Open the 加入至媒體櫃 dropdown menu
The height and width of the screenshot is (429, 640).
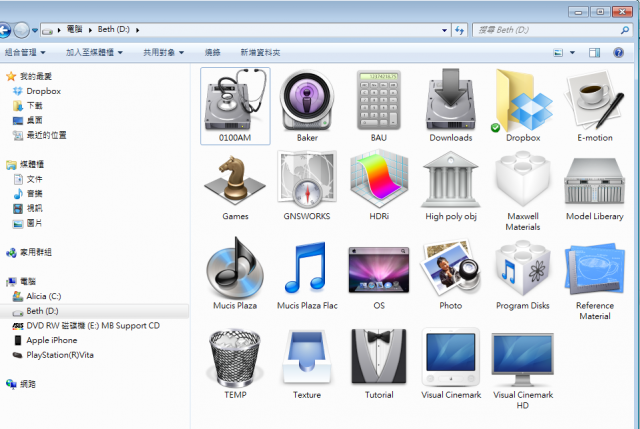[x=94, y=52]
